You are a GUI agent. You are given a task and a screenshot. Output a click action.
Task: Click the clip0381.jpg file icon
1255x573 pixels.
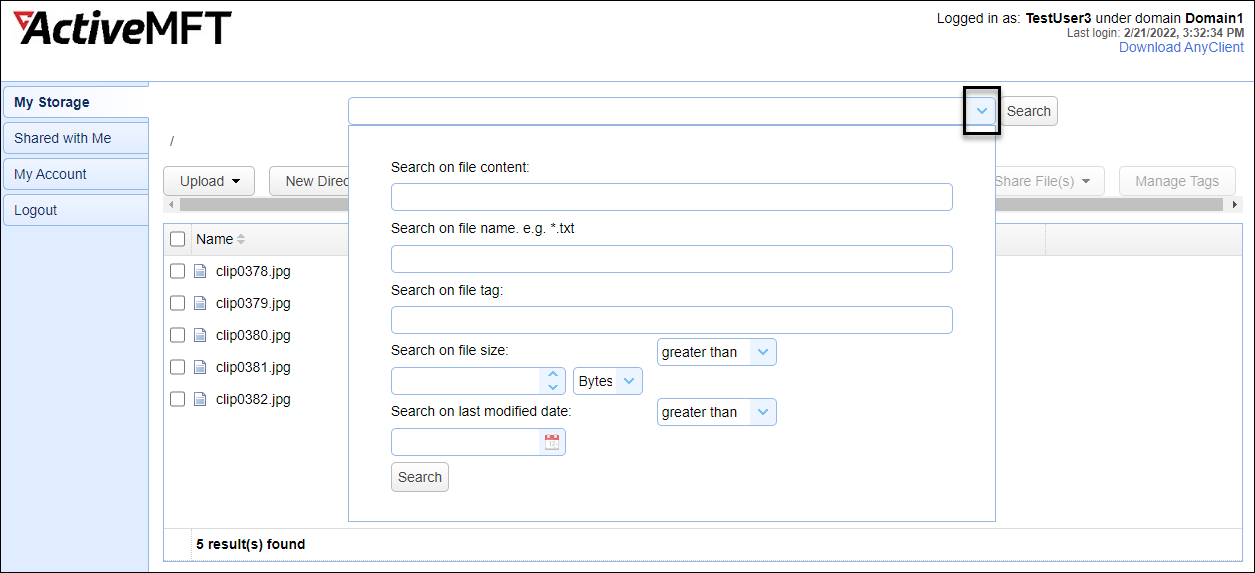200,367
